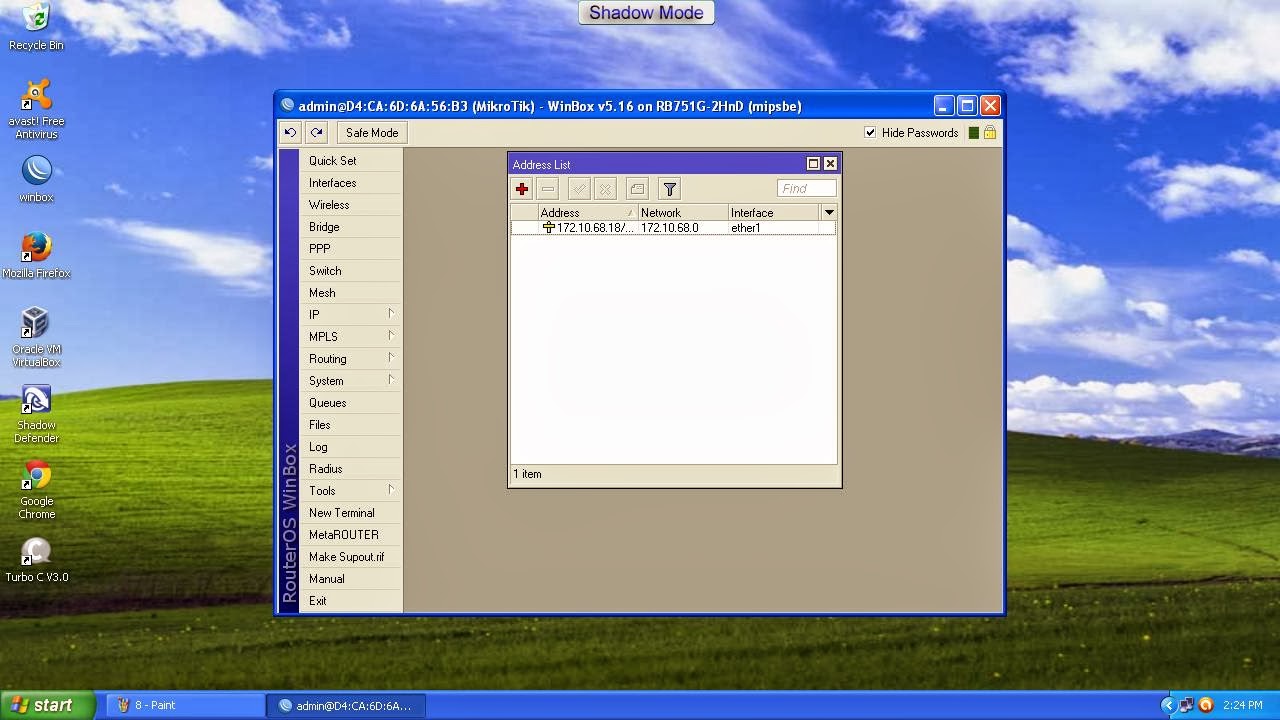
Task: Expand the Routing submenu
Action: click(350, 359)
